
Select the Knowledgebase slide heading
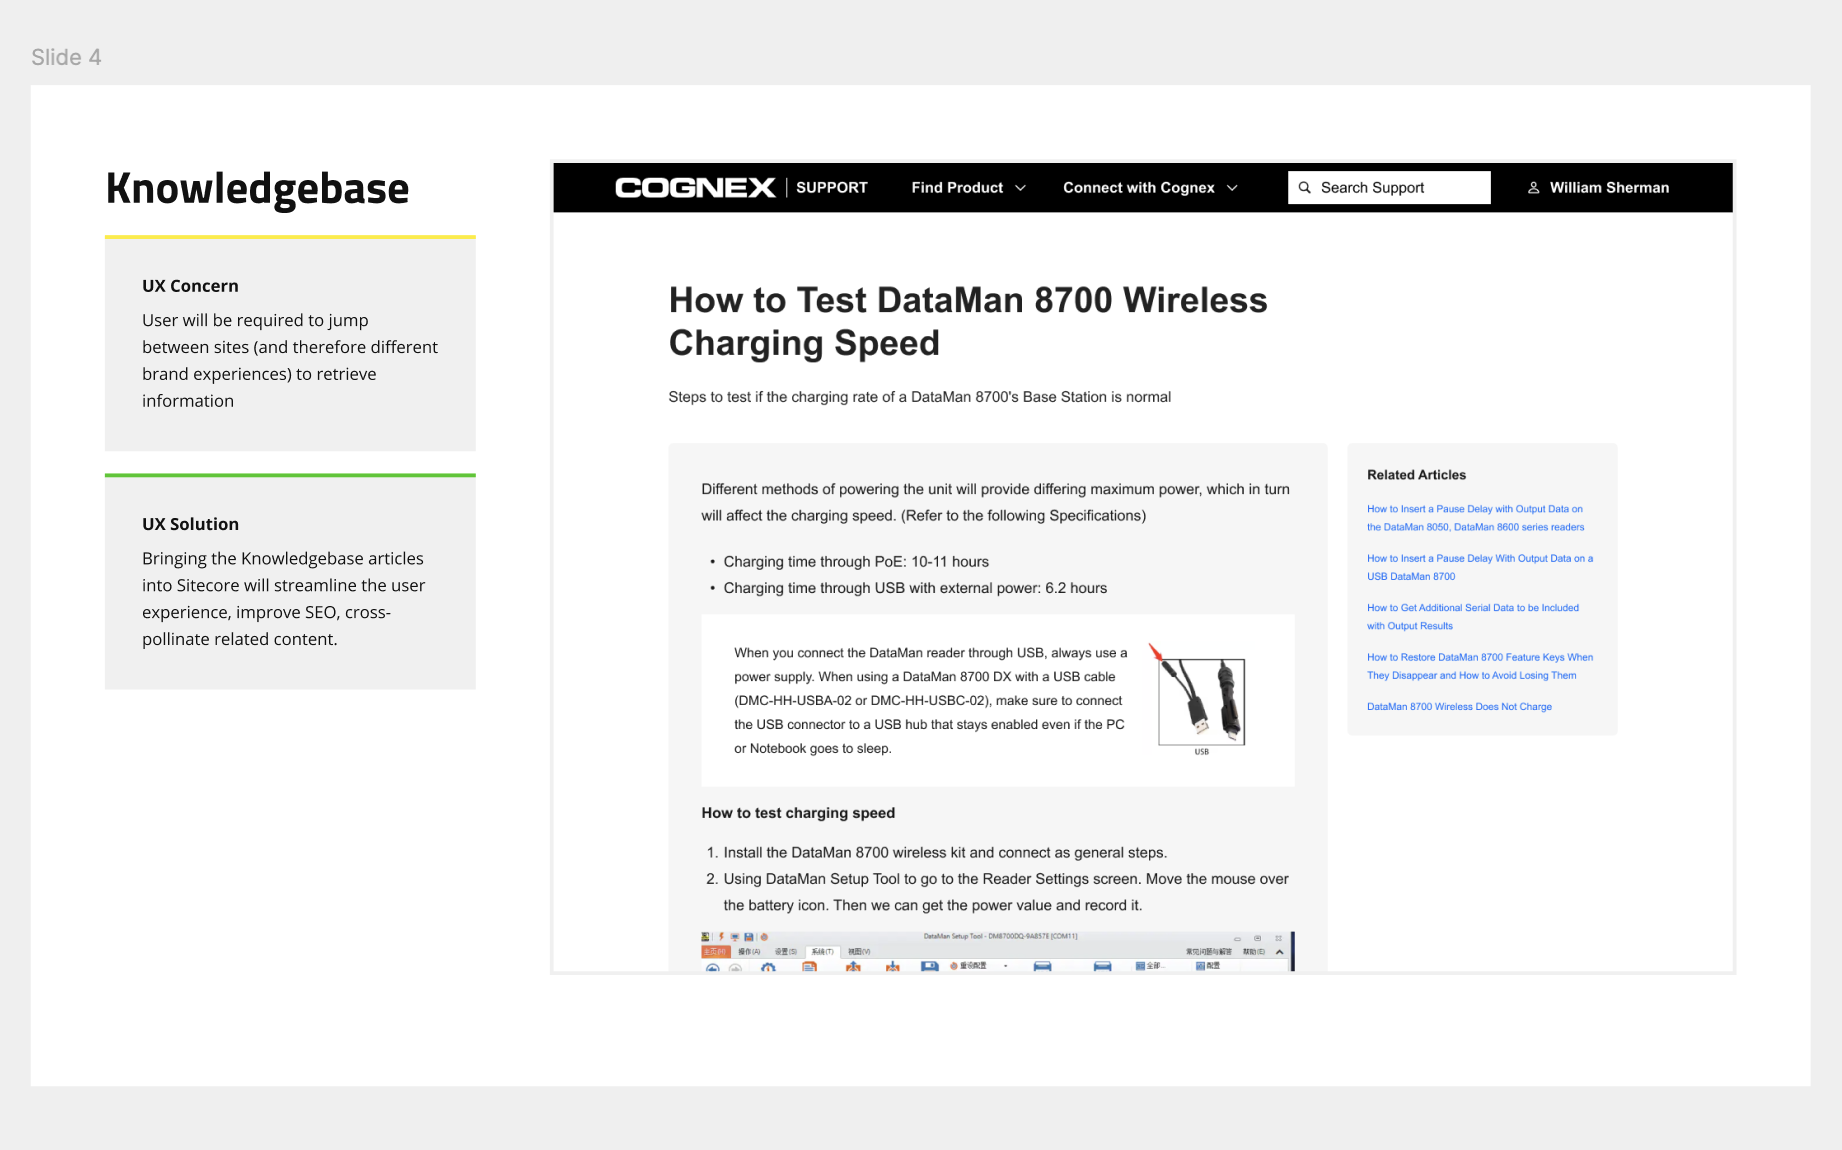click(x=258, y=189)
